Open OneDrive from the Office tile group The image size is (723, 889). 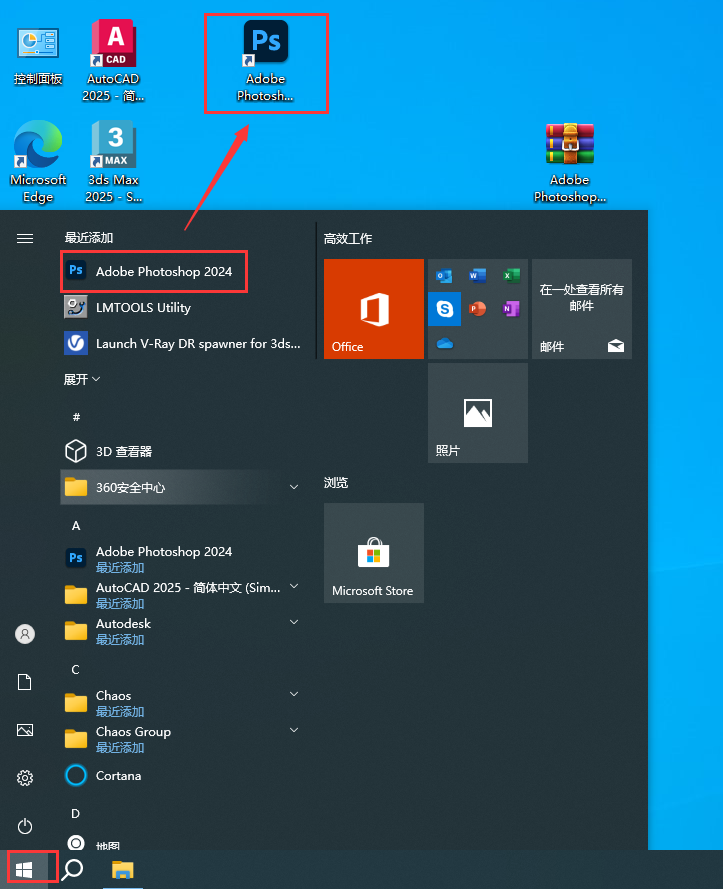(x=445, y=343)
